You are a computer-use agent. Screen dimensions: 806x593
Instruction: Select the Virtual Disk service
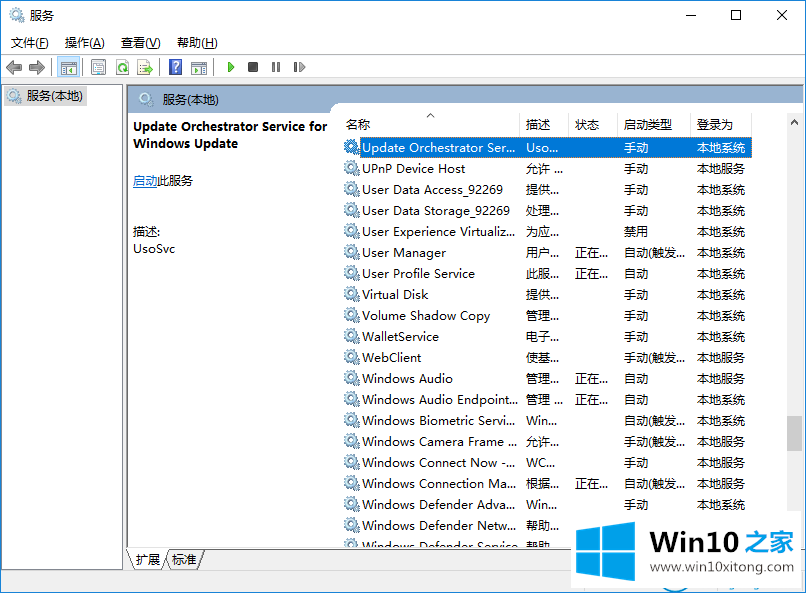[x=547, y=295]
